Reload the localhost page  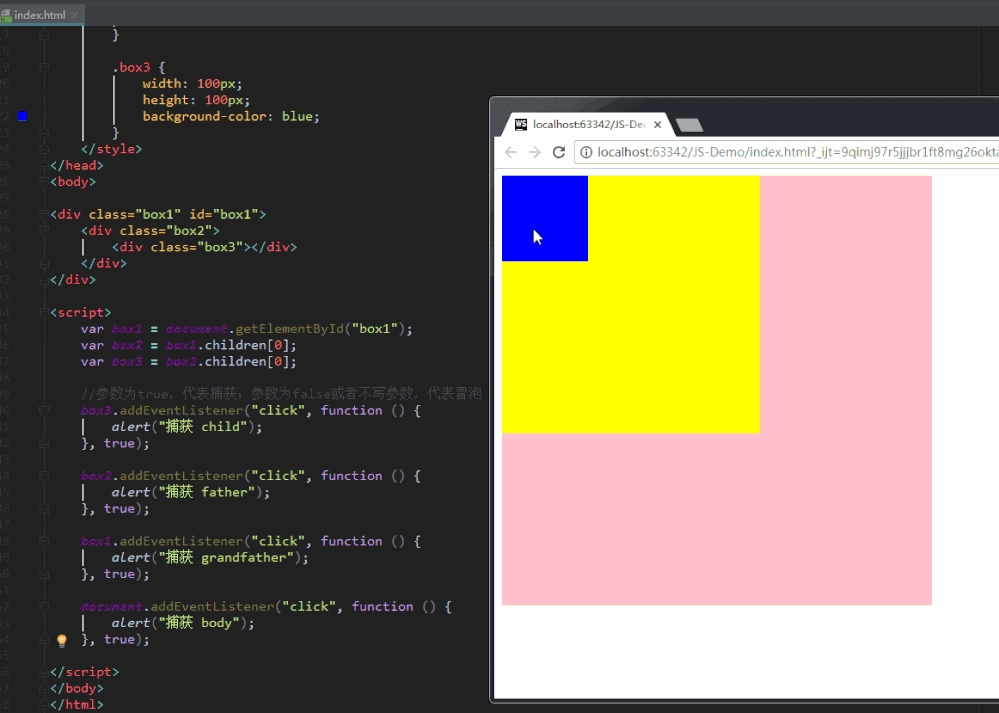[559, 152]
